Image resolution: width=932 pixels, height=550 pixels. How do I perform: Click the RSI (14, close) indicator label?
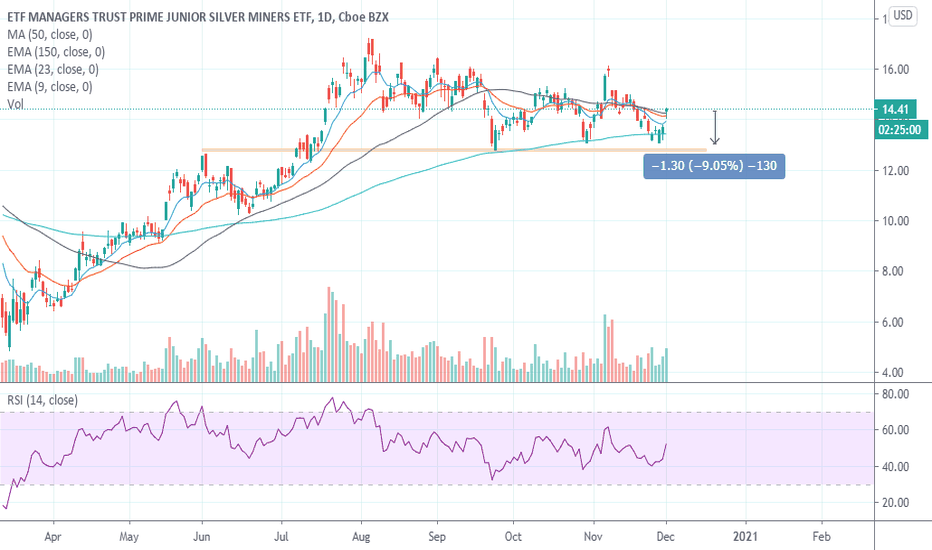(x=42, y=400)
